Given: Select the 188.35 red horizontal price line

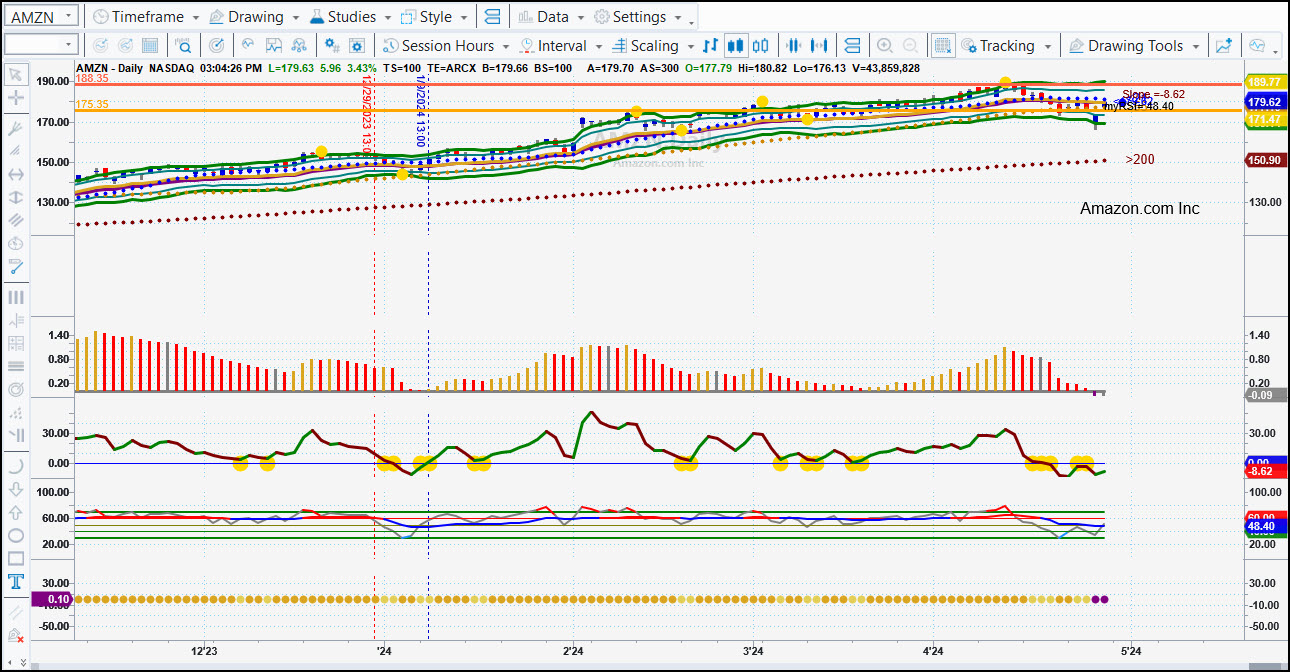Looking at the screenshot, I should [x=660, y=85].
